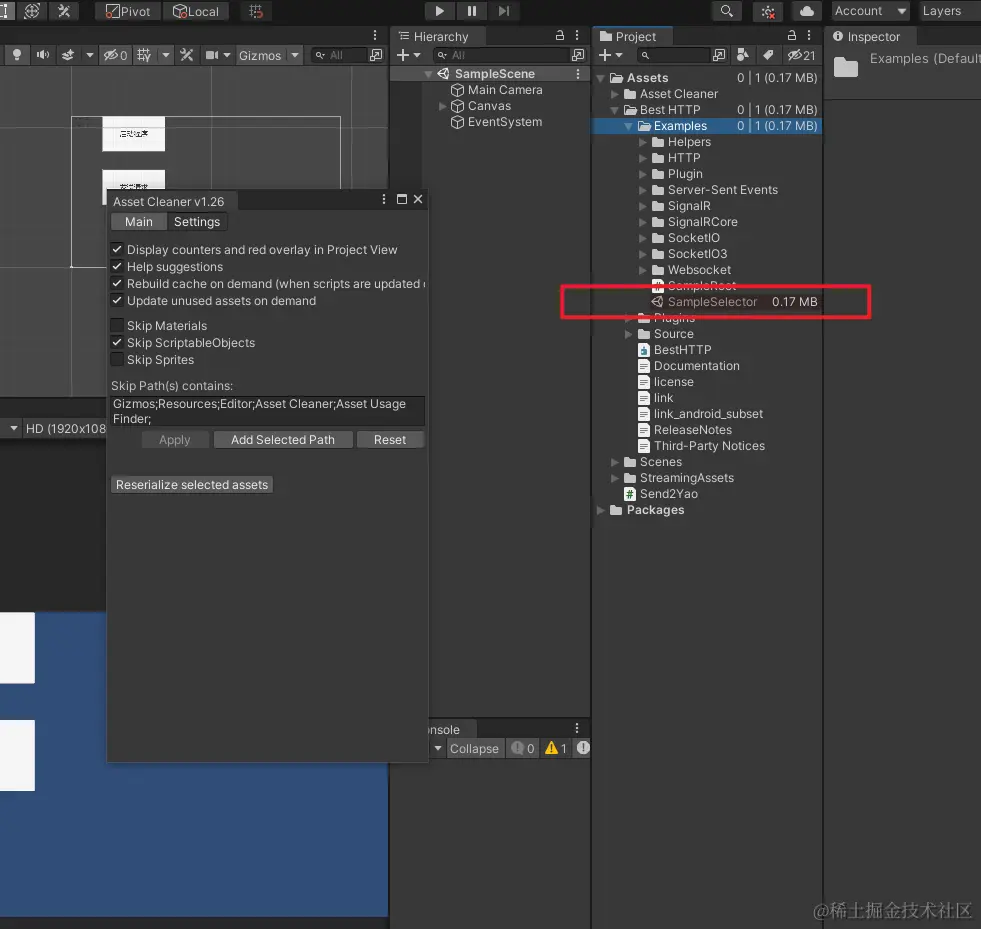Click Hierarchy create plus button
The height and width of the screenshot is (929, 981).
[x=403, y=55]
